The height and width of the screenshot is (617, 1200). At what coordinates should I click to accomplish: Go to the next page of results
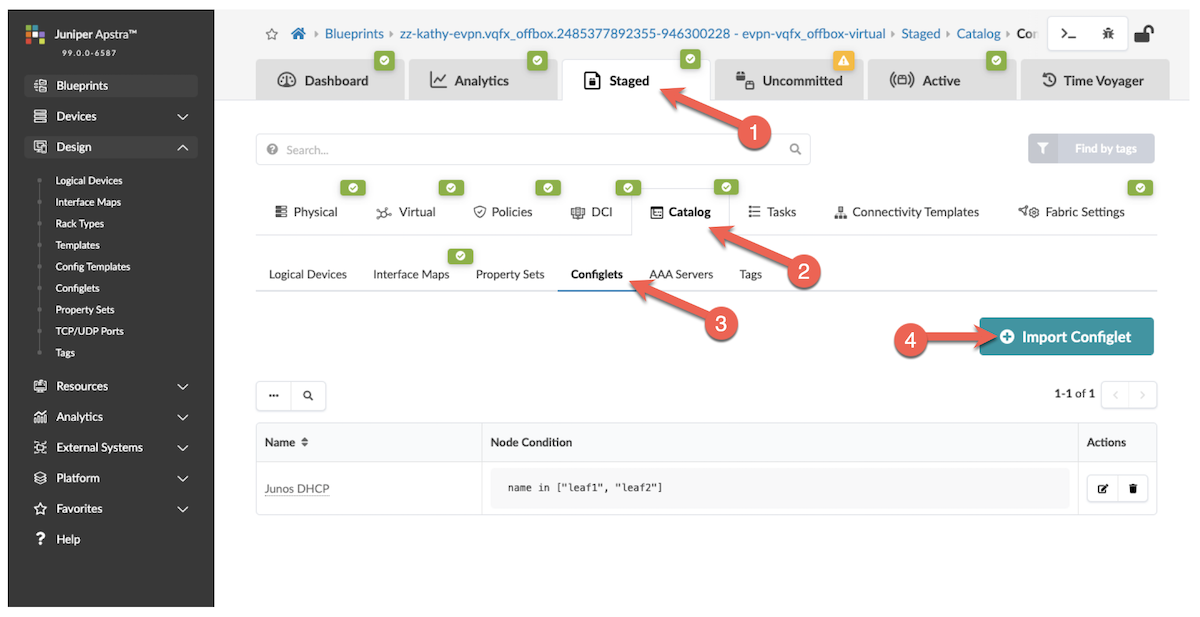[x=1143, y=394]
